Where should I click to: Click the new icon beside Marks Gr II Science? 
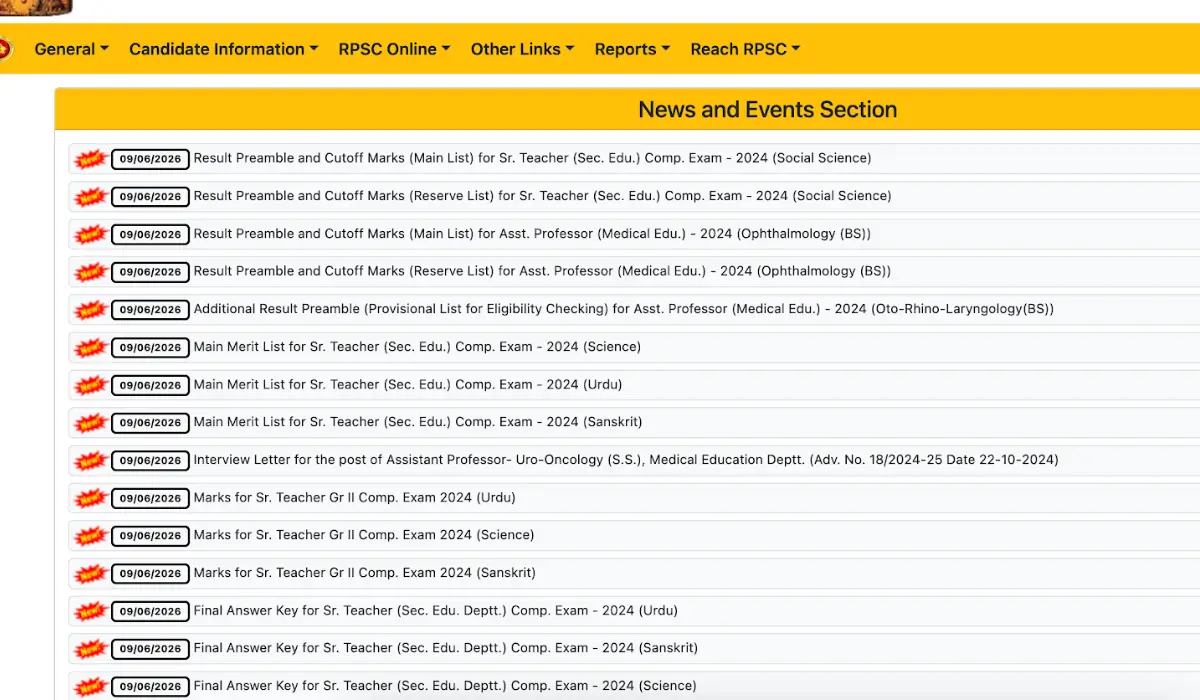tap(91, 536)
